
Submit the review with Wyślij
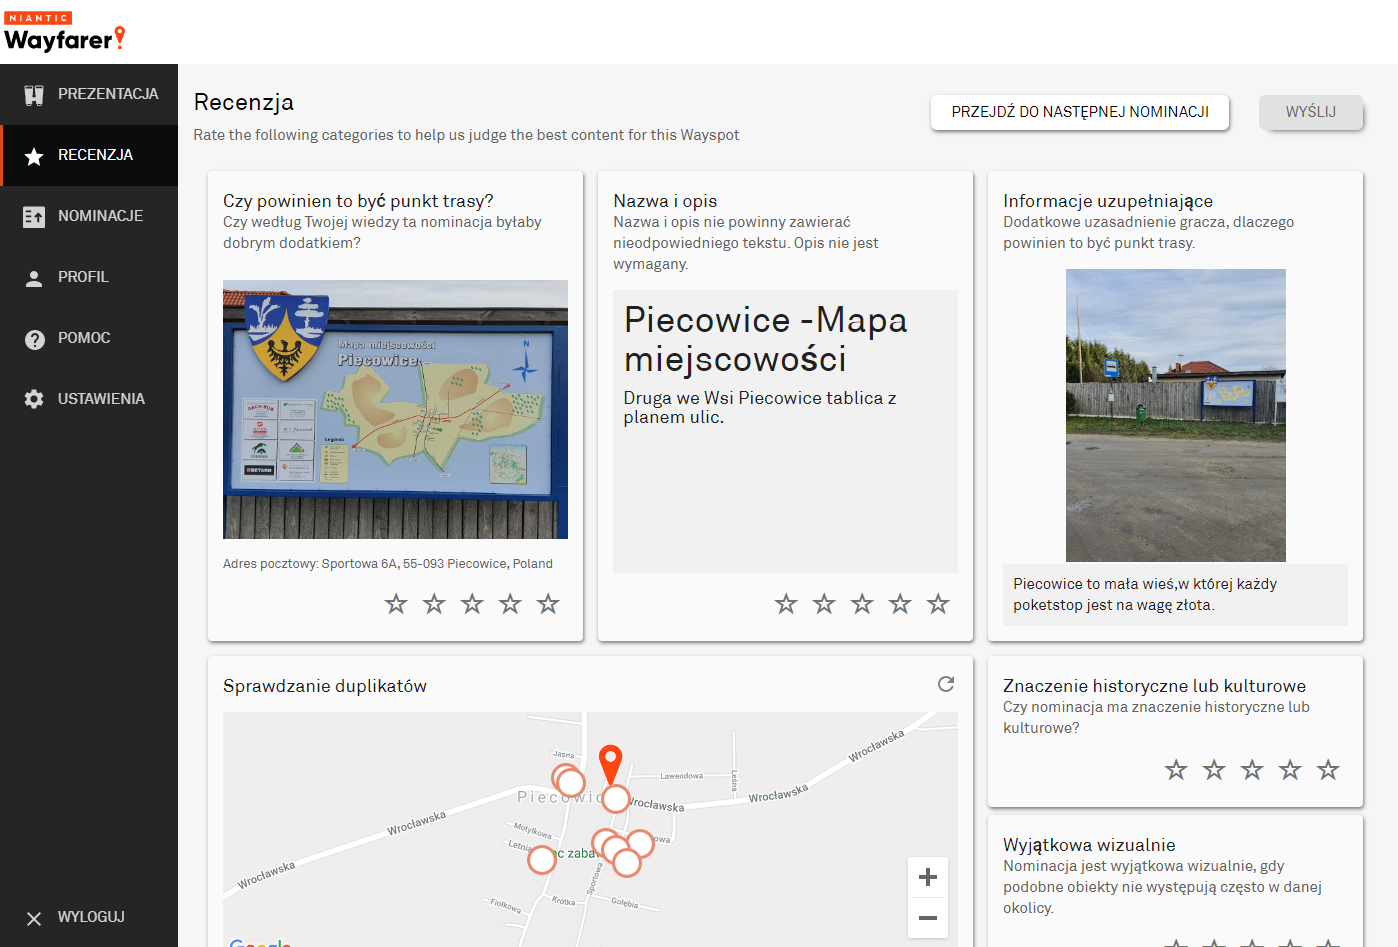point(1310,112)
